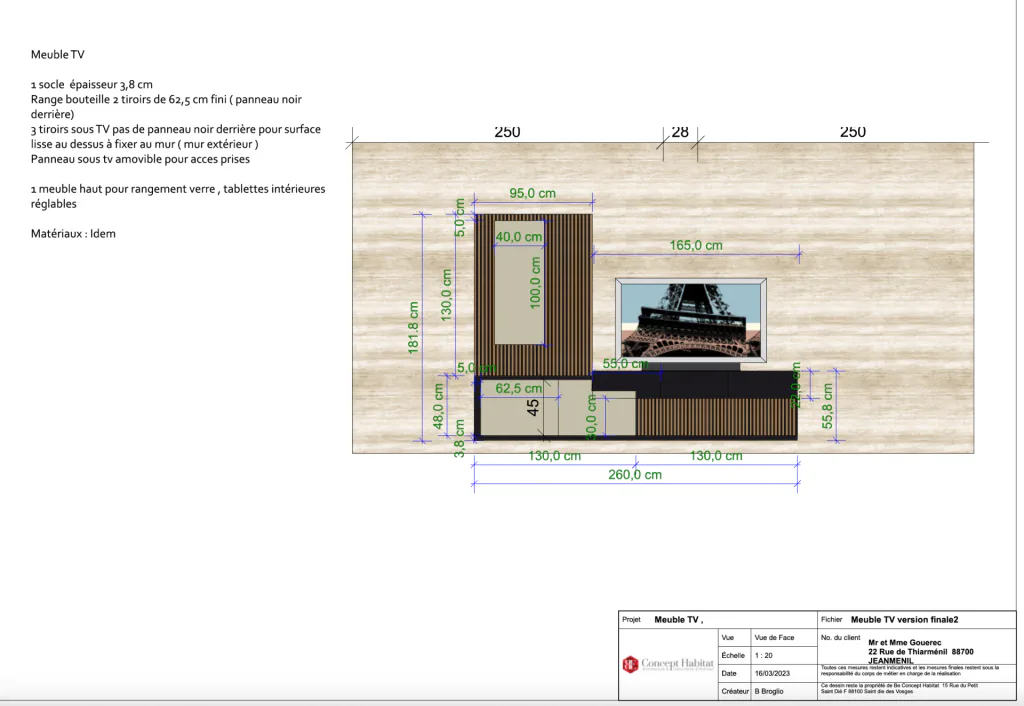Click the "No. du client" label
Viewport: 1024px width, 706px height.
(840, 637)
